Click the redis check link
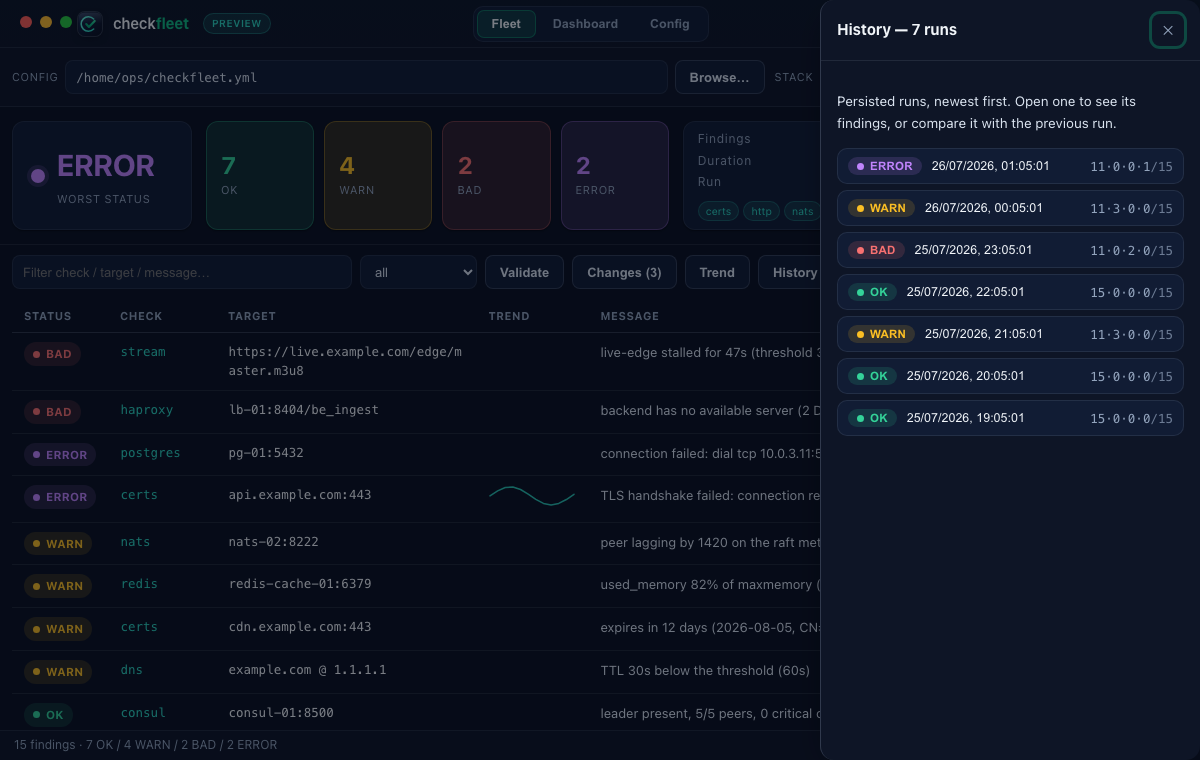1200x760 pixels. (x=139, y=584)
